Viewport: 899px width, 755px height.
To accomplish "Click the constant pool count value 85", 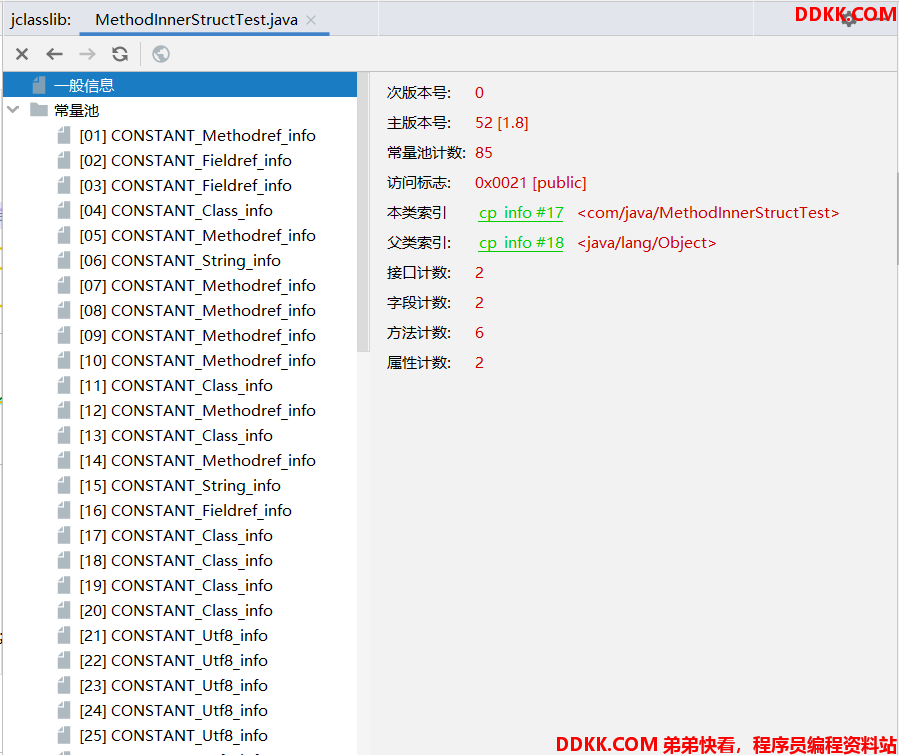I will 483,152.
